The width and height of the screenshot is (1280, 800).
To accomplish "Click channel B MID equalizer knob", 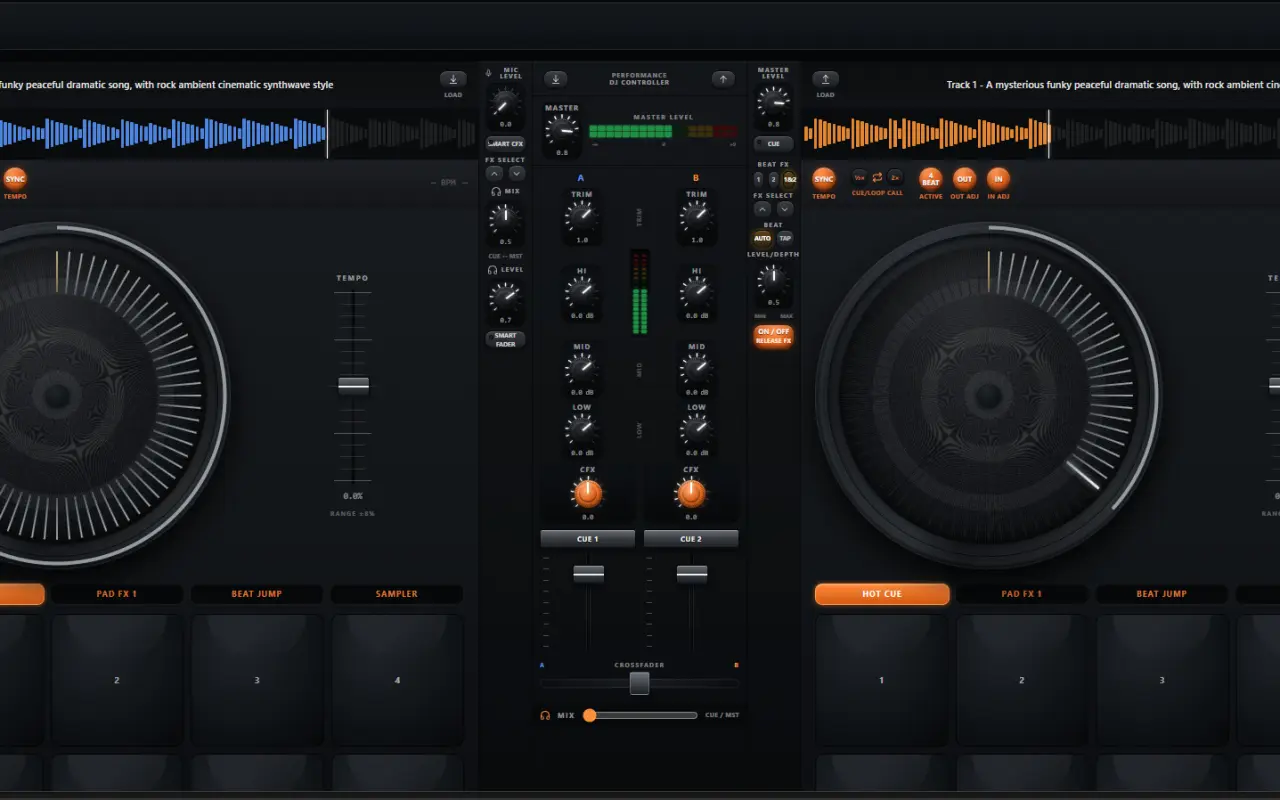I will click(x=696, y=368).
